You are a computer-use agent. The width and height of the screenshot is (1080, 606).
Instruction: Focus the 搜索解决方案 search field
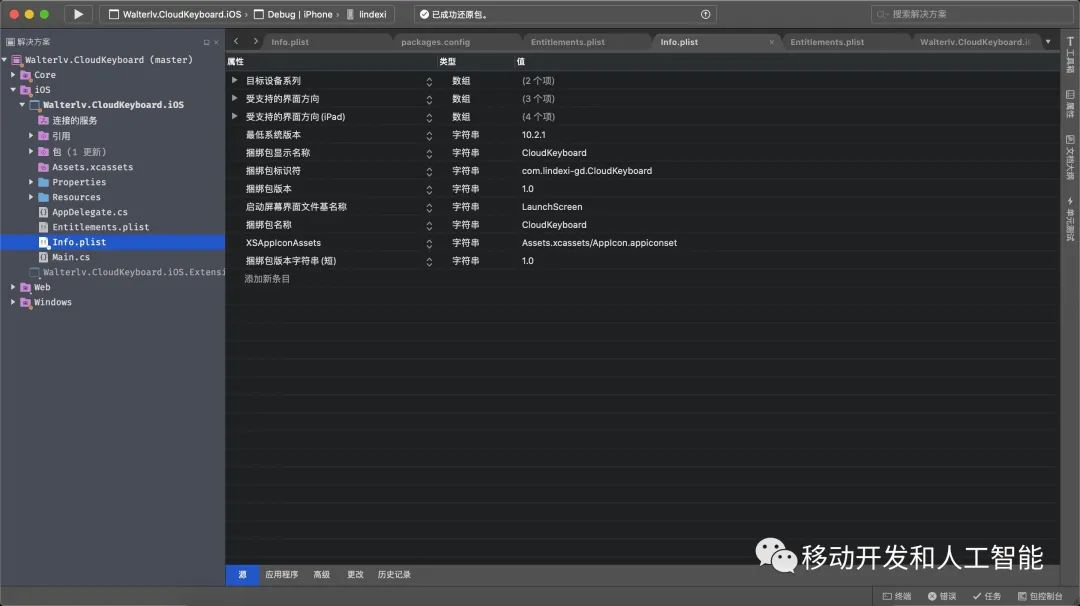pos(971,14)
